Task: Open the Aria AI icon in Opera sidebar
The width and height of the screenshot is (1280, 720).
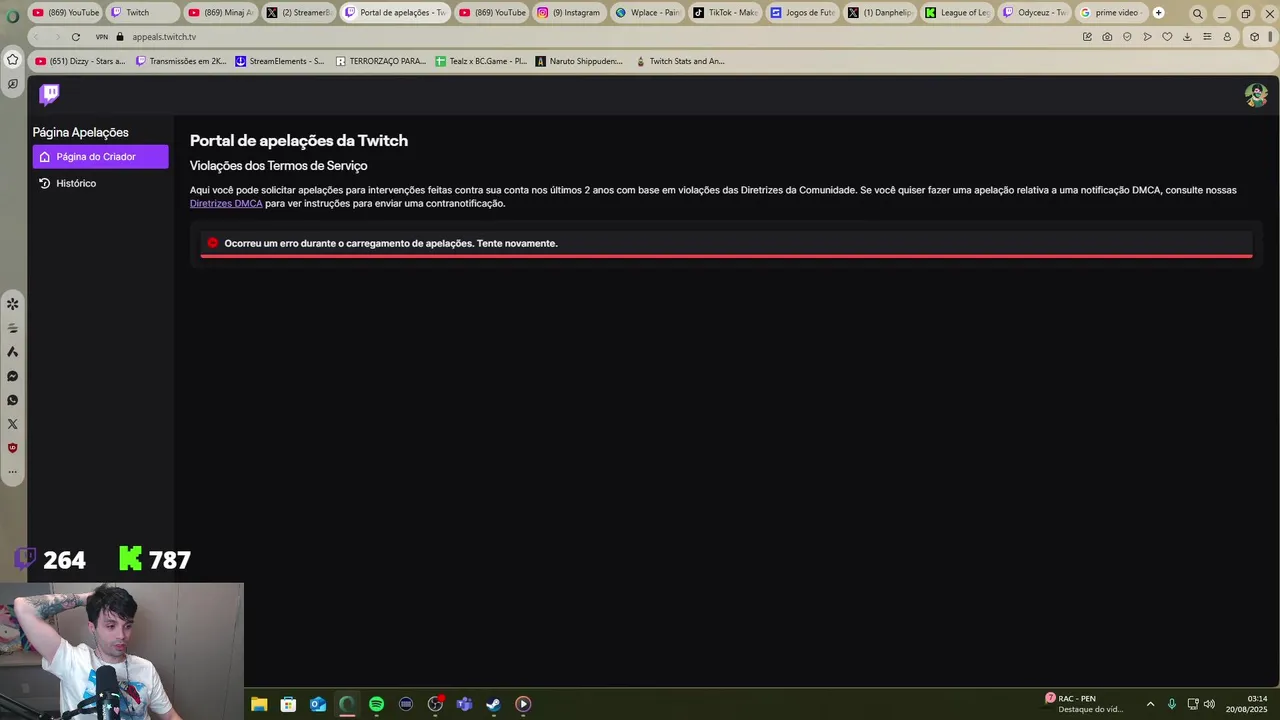Action: click(13, 352)
